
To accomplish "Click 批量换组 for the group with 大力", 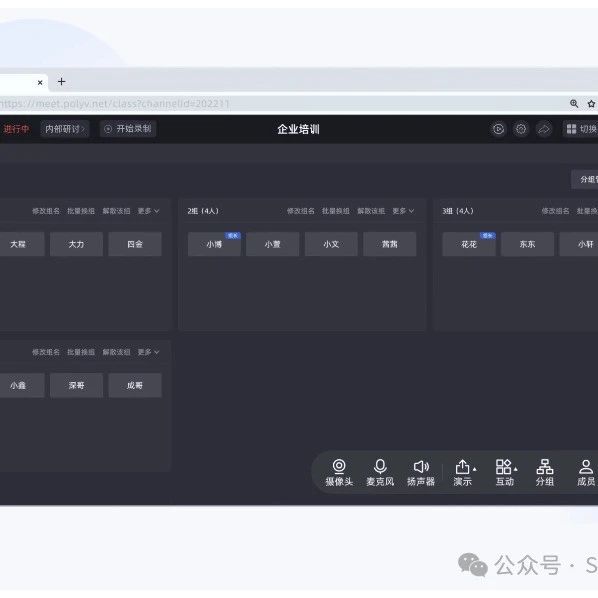I will click(x=81, y=211).
